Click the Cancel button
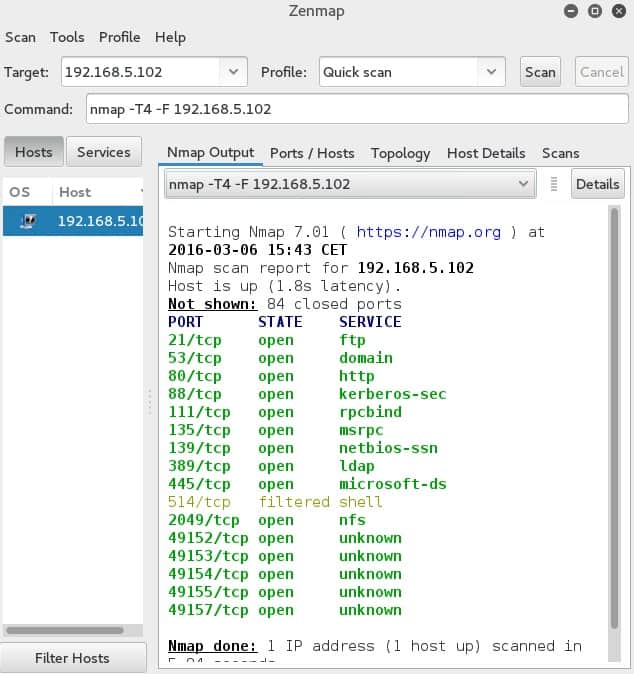Screen dimensions: 634x674 point(602,72)
